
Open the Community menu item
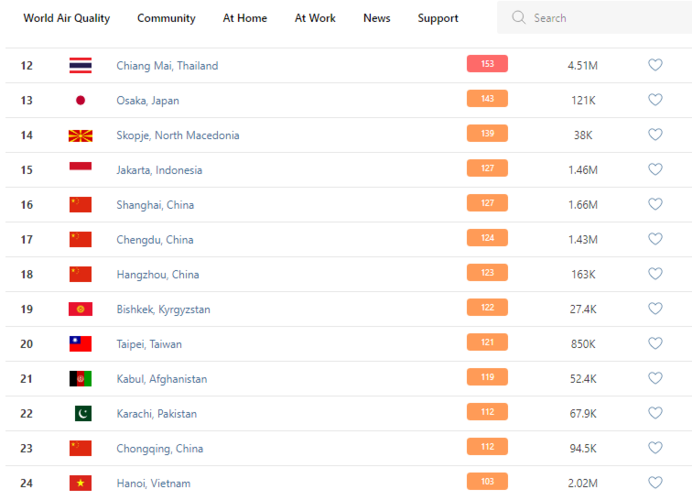[x=166, y=18]
